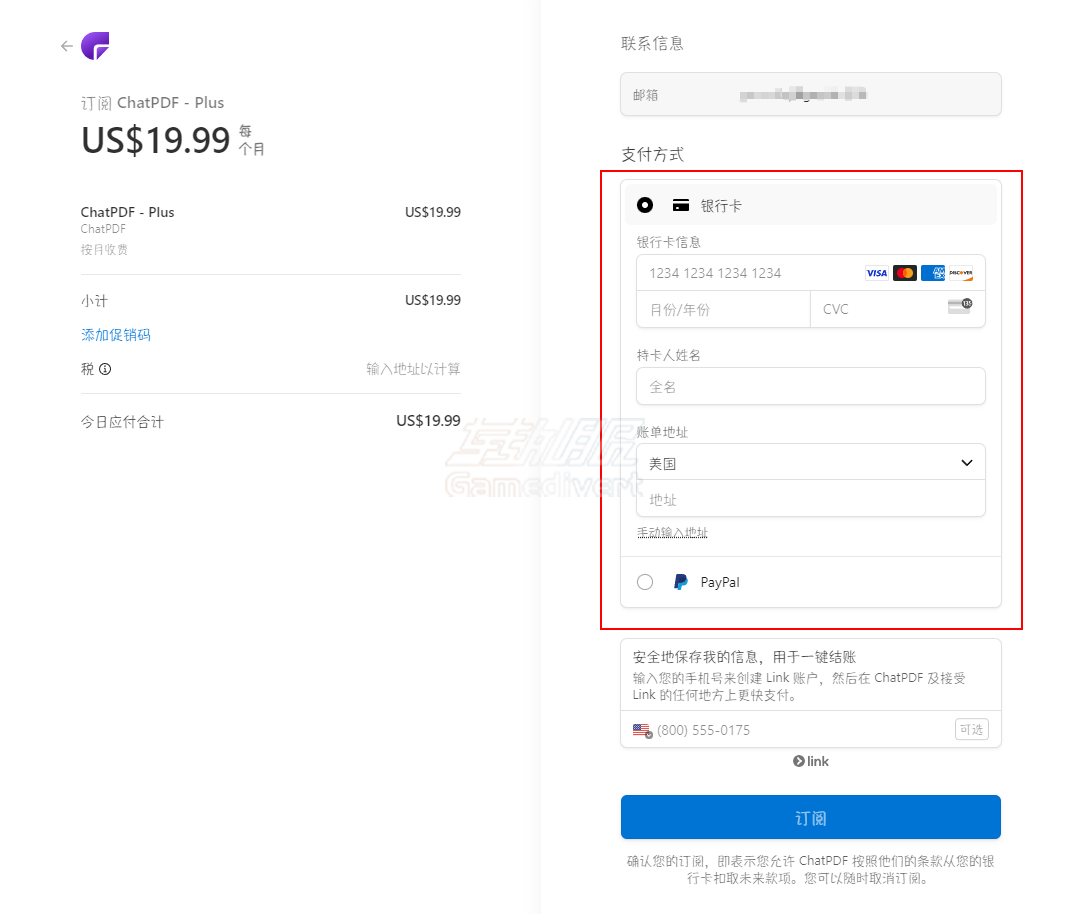Click the 账单地址 label
The height and width of the screenshot is (914, 1090).
tap(662, 432)
